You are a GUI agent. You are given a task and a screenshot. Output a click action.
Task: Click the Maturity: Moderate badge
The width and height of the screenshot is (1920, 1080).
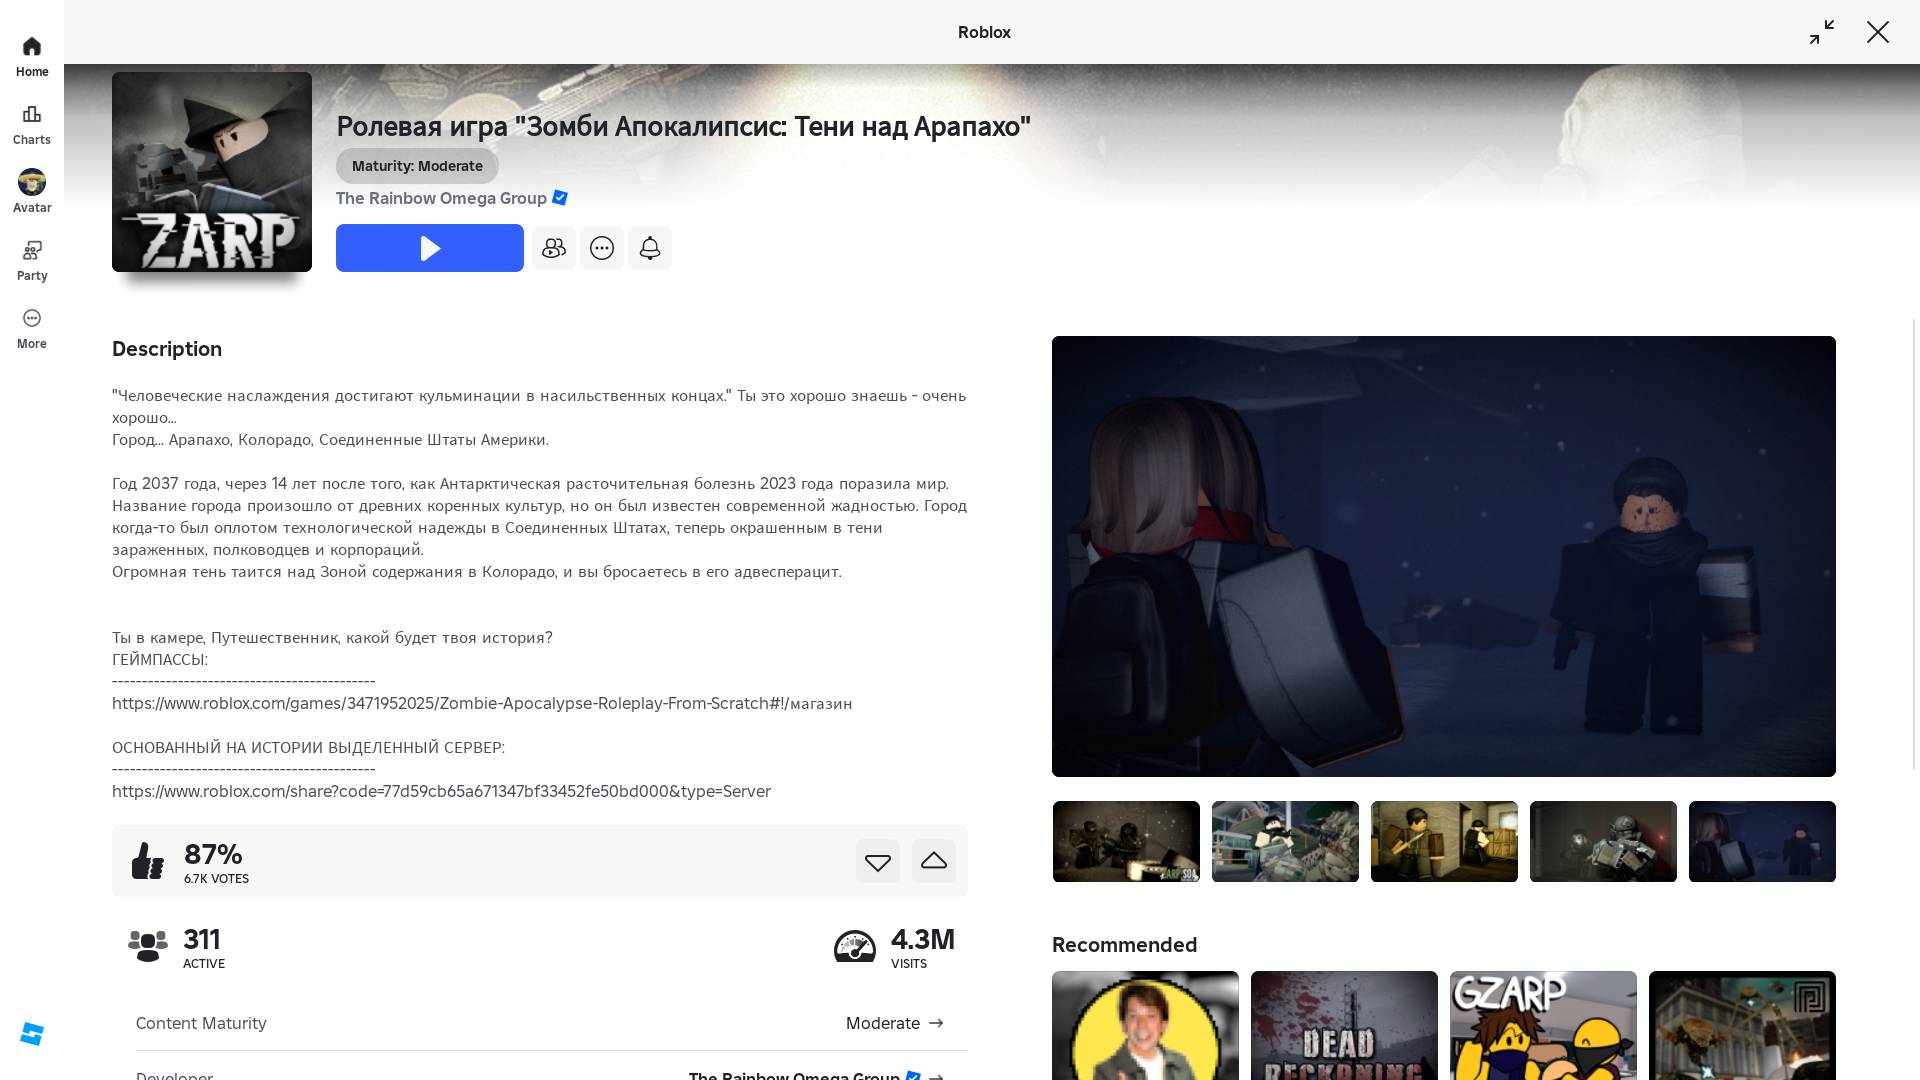[x=417, y=166]
